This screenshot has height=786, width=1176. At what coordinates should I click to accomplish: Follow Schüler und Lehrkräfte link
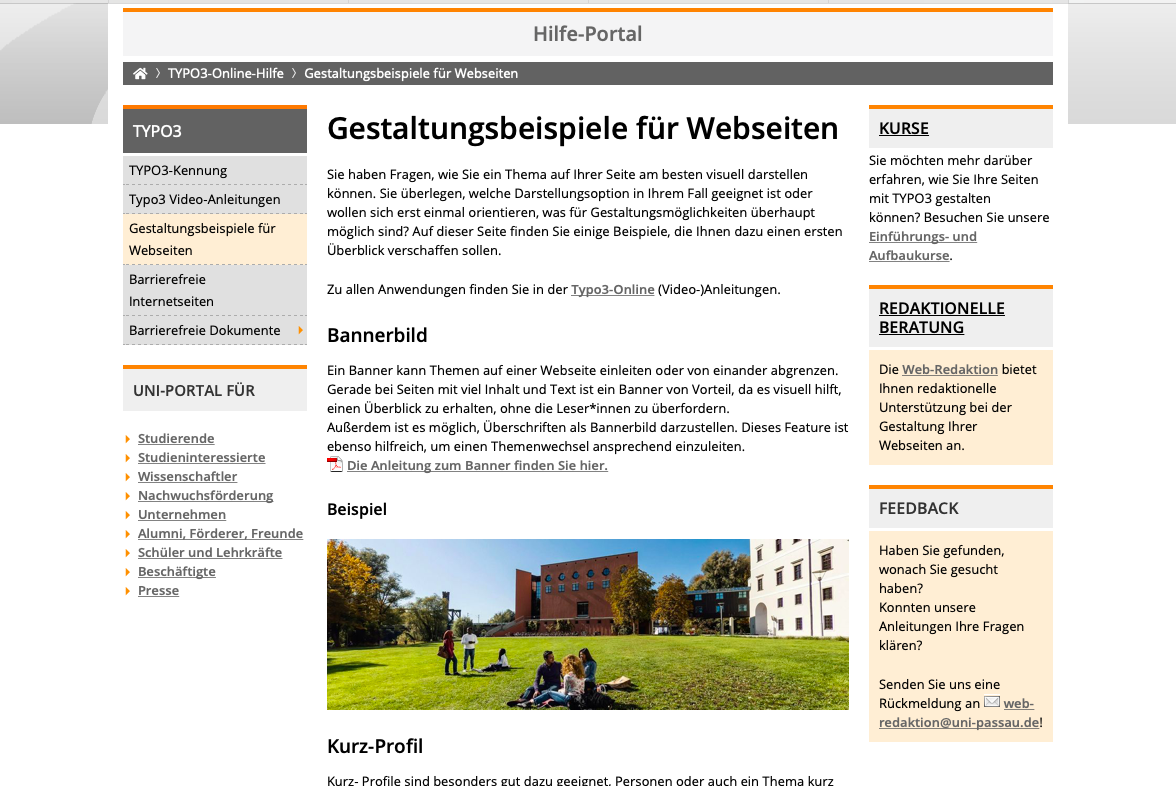click(209, 552)
